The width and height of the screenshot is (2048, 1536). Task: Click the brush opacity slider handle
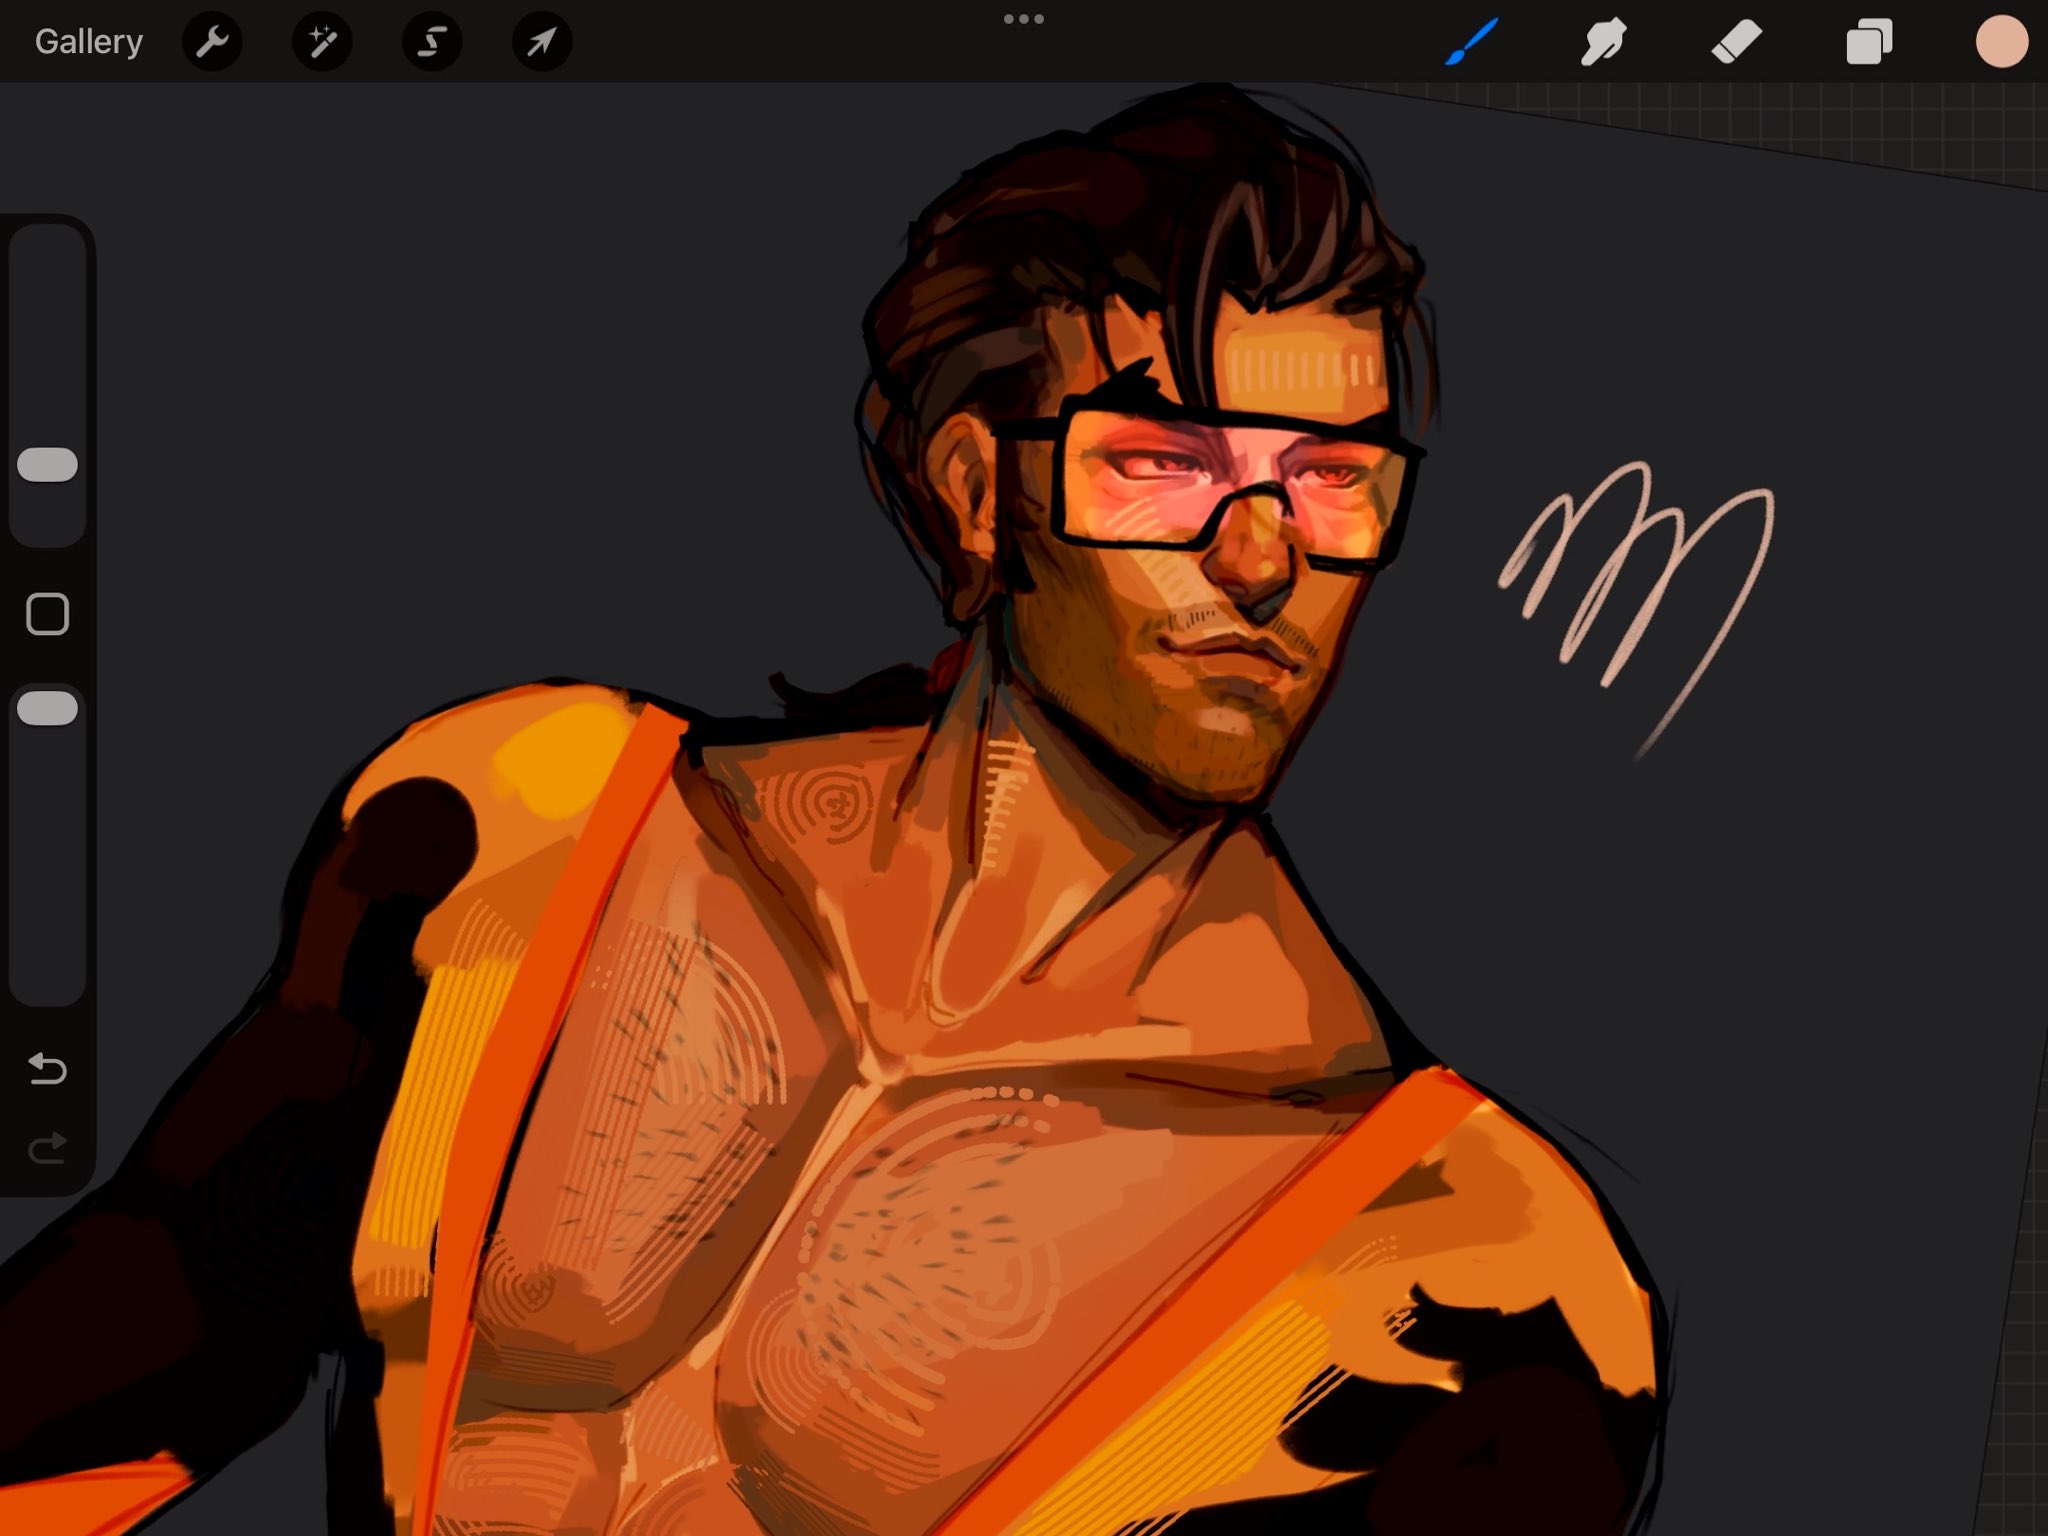click(48, 708)
